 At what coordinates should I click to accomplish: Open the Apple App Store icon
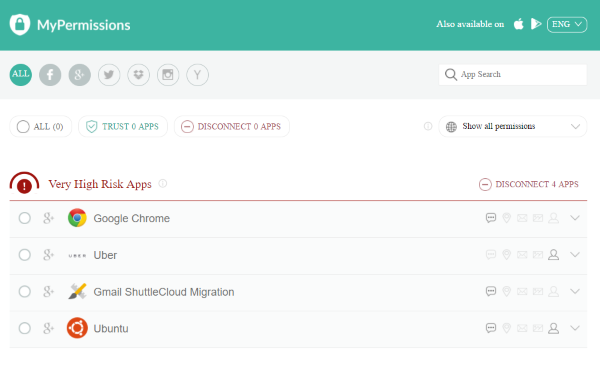coord(518,24)
